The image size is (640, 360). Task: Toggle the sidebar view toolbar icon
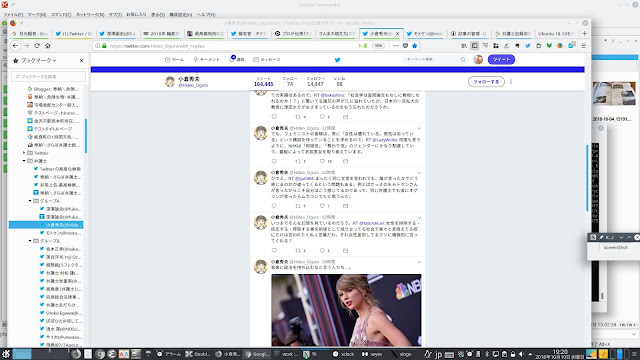pyautogui.click(x=474, y=46)
